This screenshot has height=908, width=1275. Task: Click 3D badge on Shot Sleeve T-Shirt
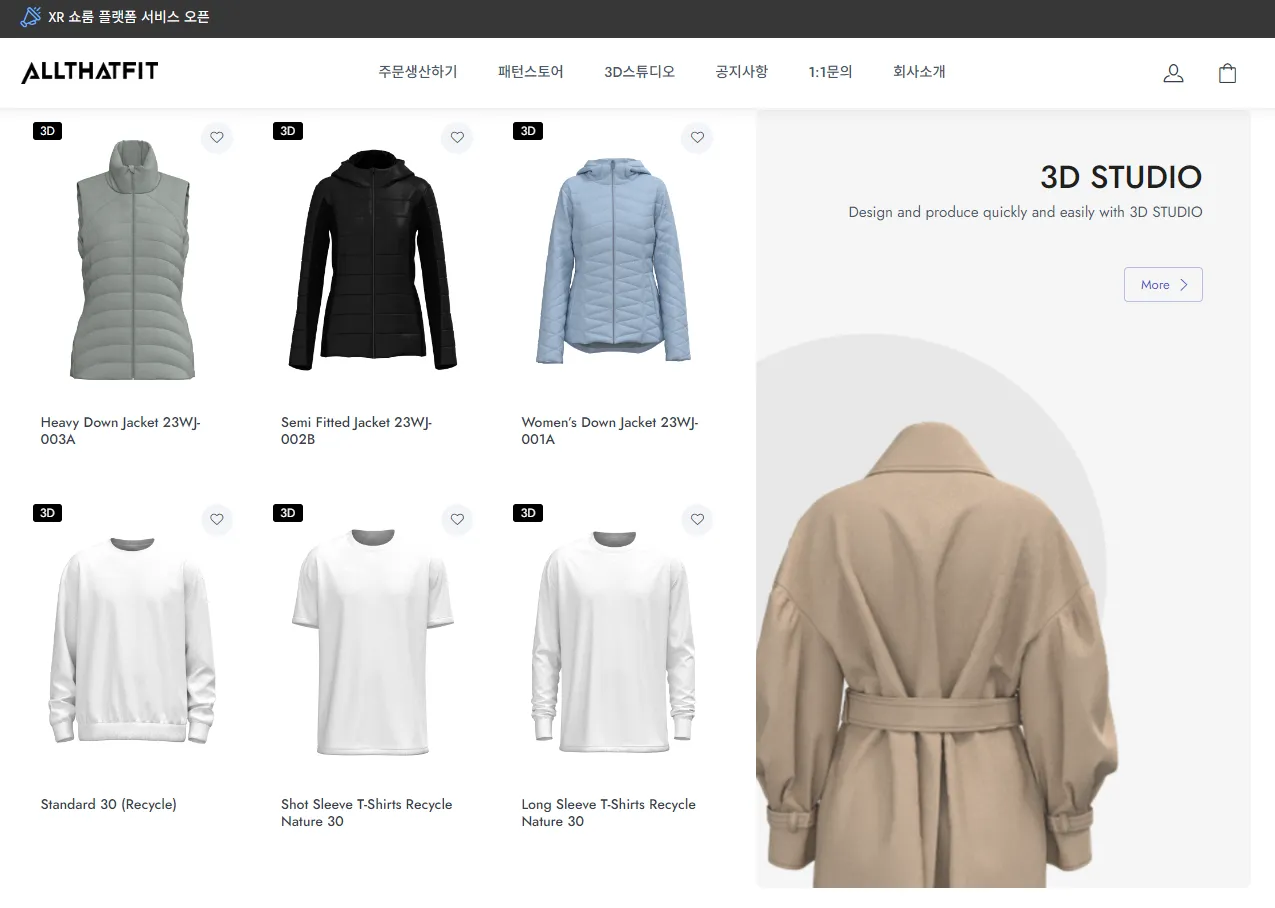(288, 513)
